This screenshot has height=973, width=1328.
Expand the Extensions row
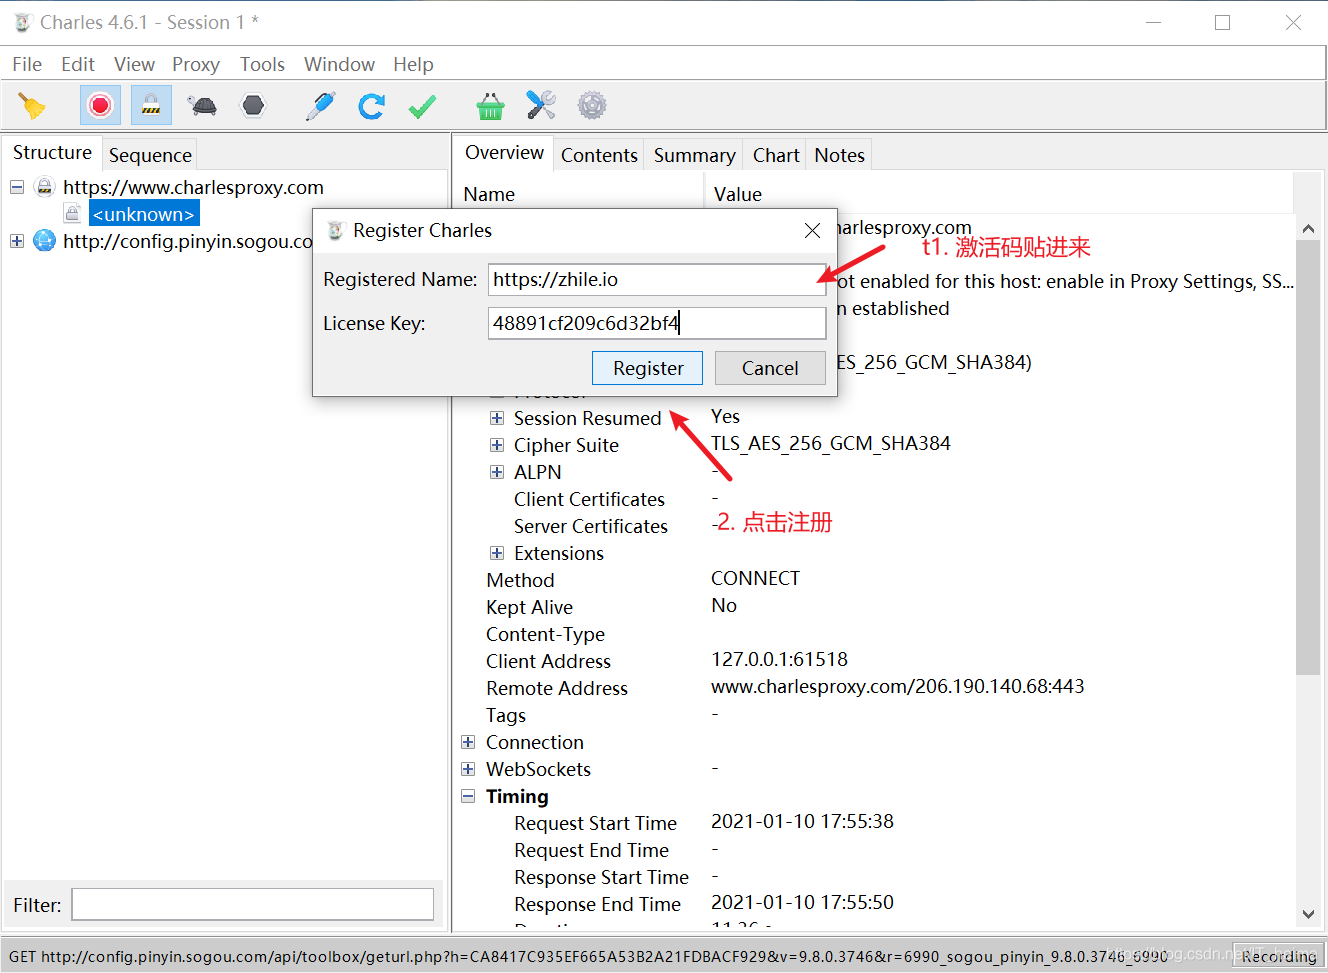(497, 553)
